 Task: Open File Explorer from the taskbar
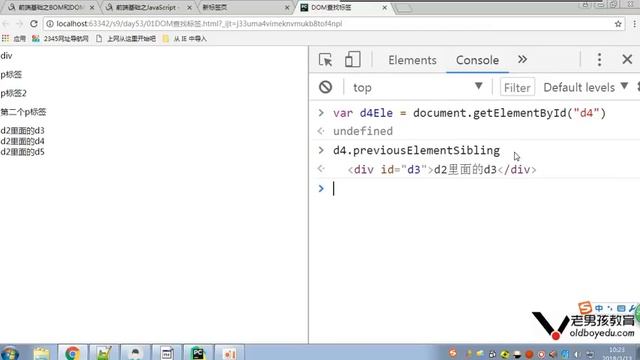41,353
